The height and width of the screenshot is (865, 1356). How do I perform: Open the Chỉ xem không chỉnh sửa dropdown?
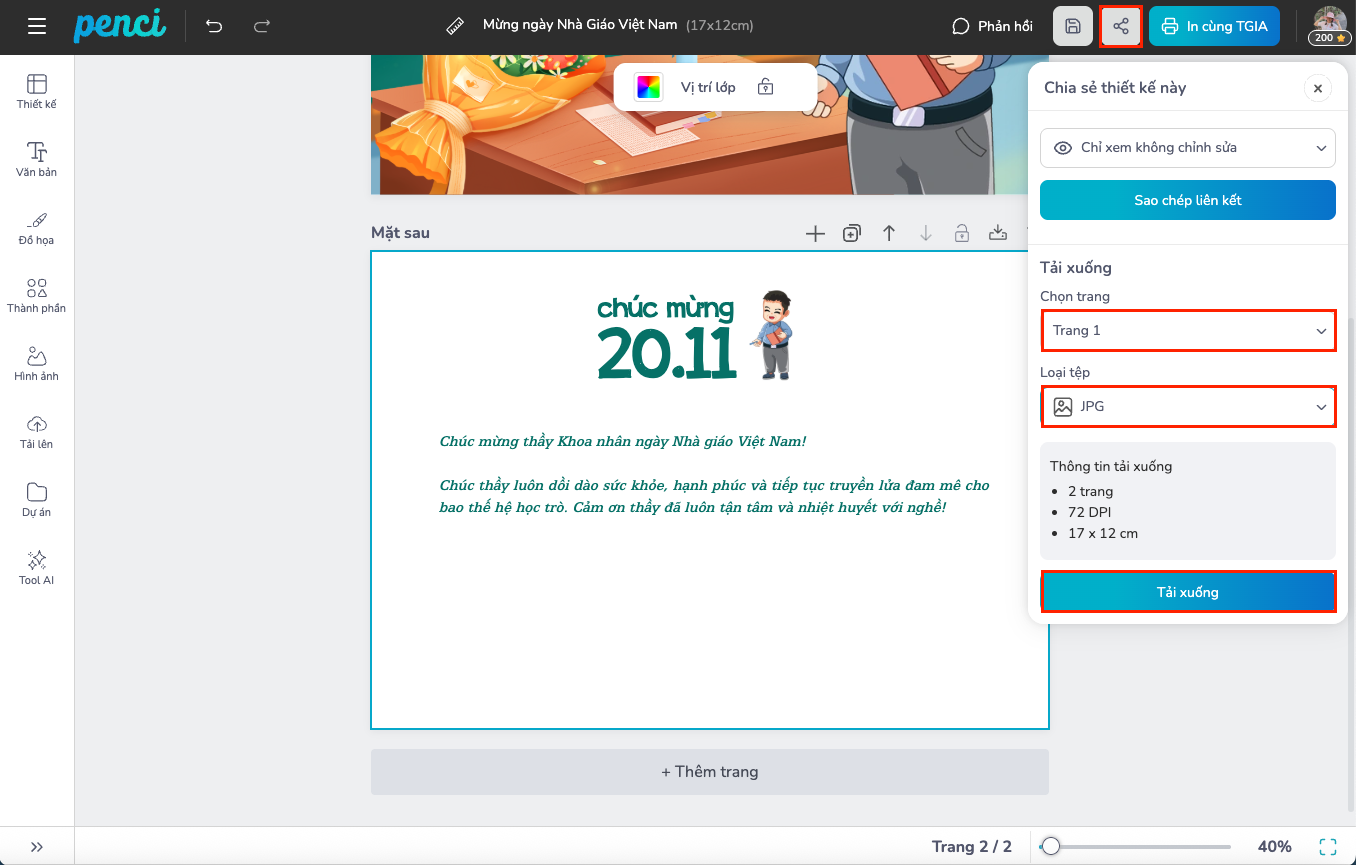(1187, 147)
